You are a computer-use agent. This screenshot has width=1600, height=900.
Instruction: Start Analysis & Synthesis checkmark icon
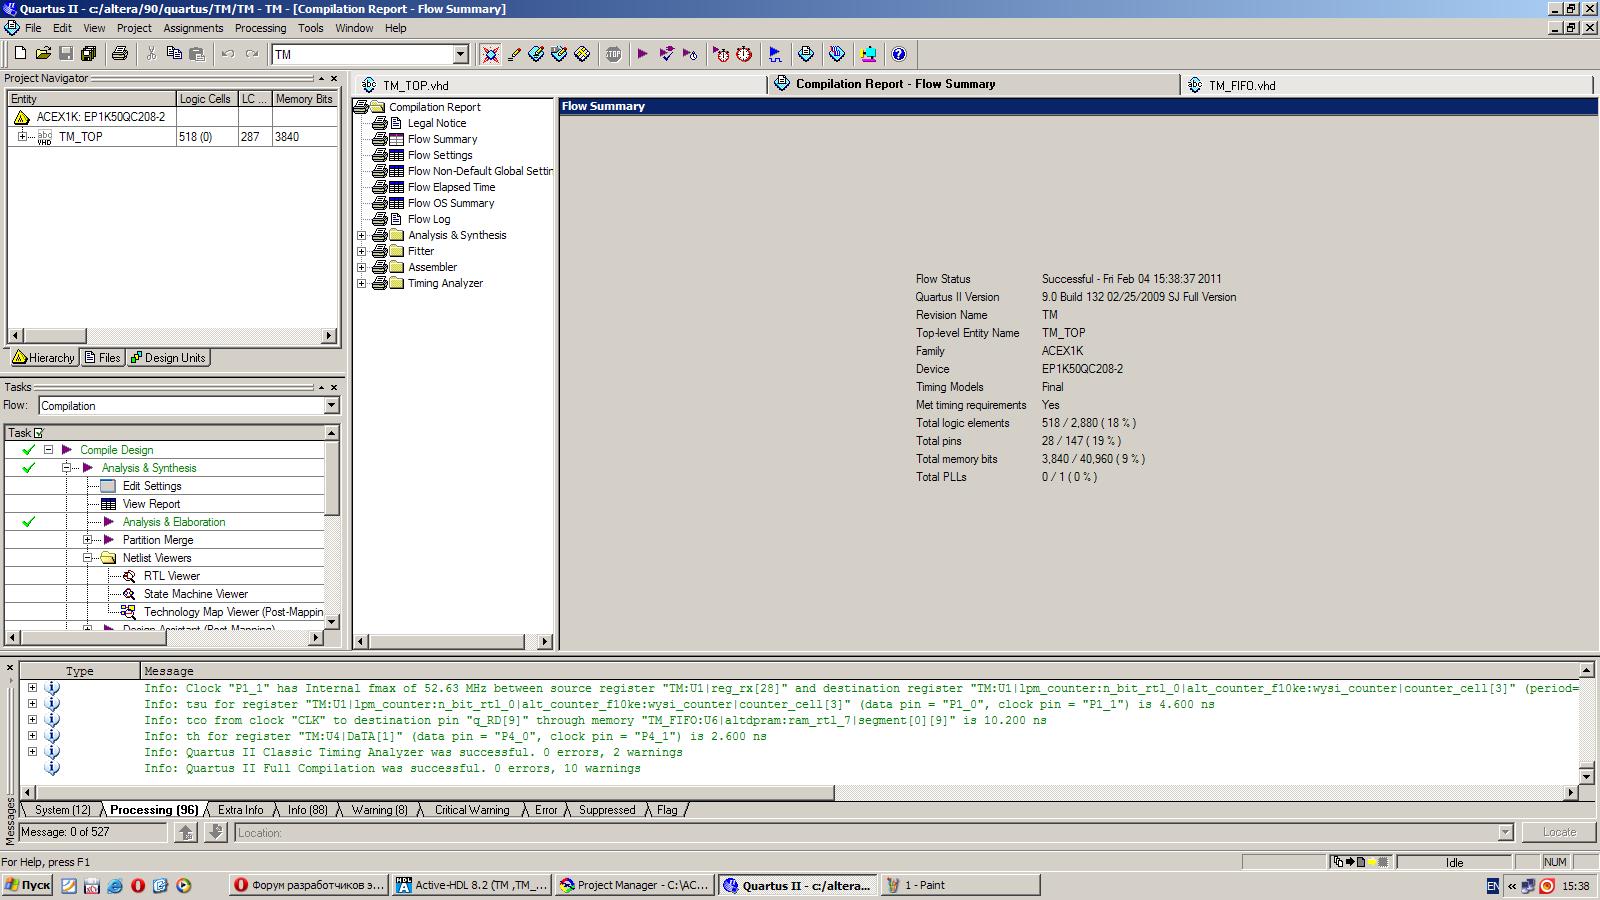pos(667,54)
